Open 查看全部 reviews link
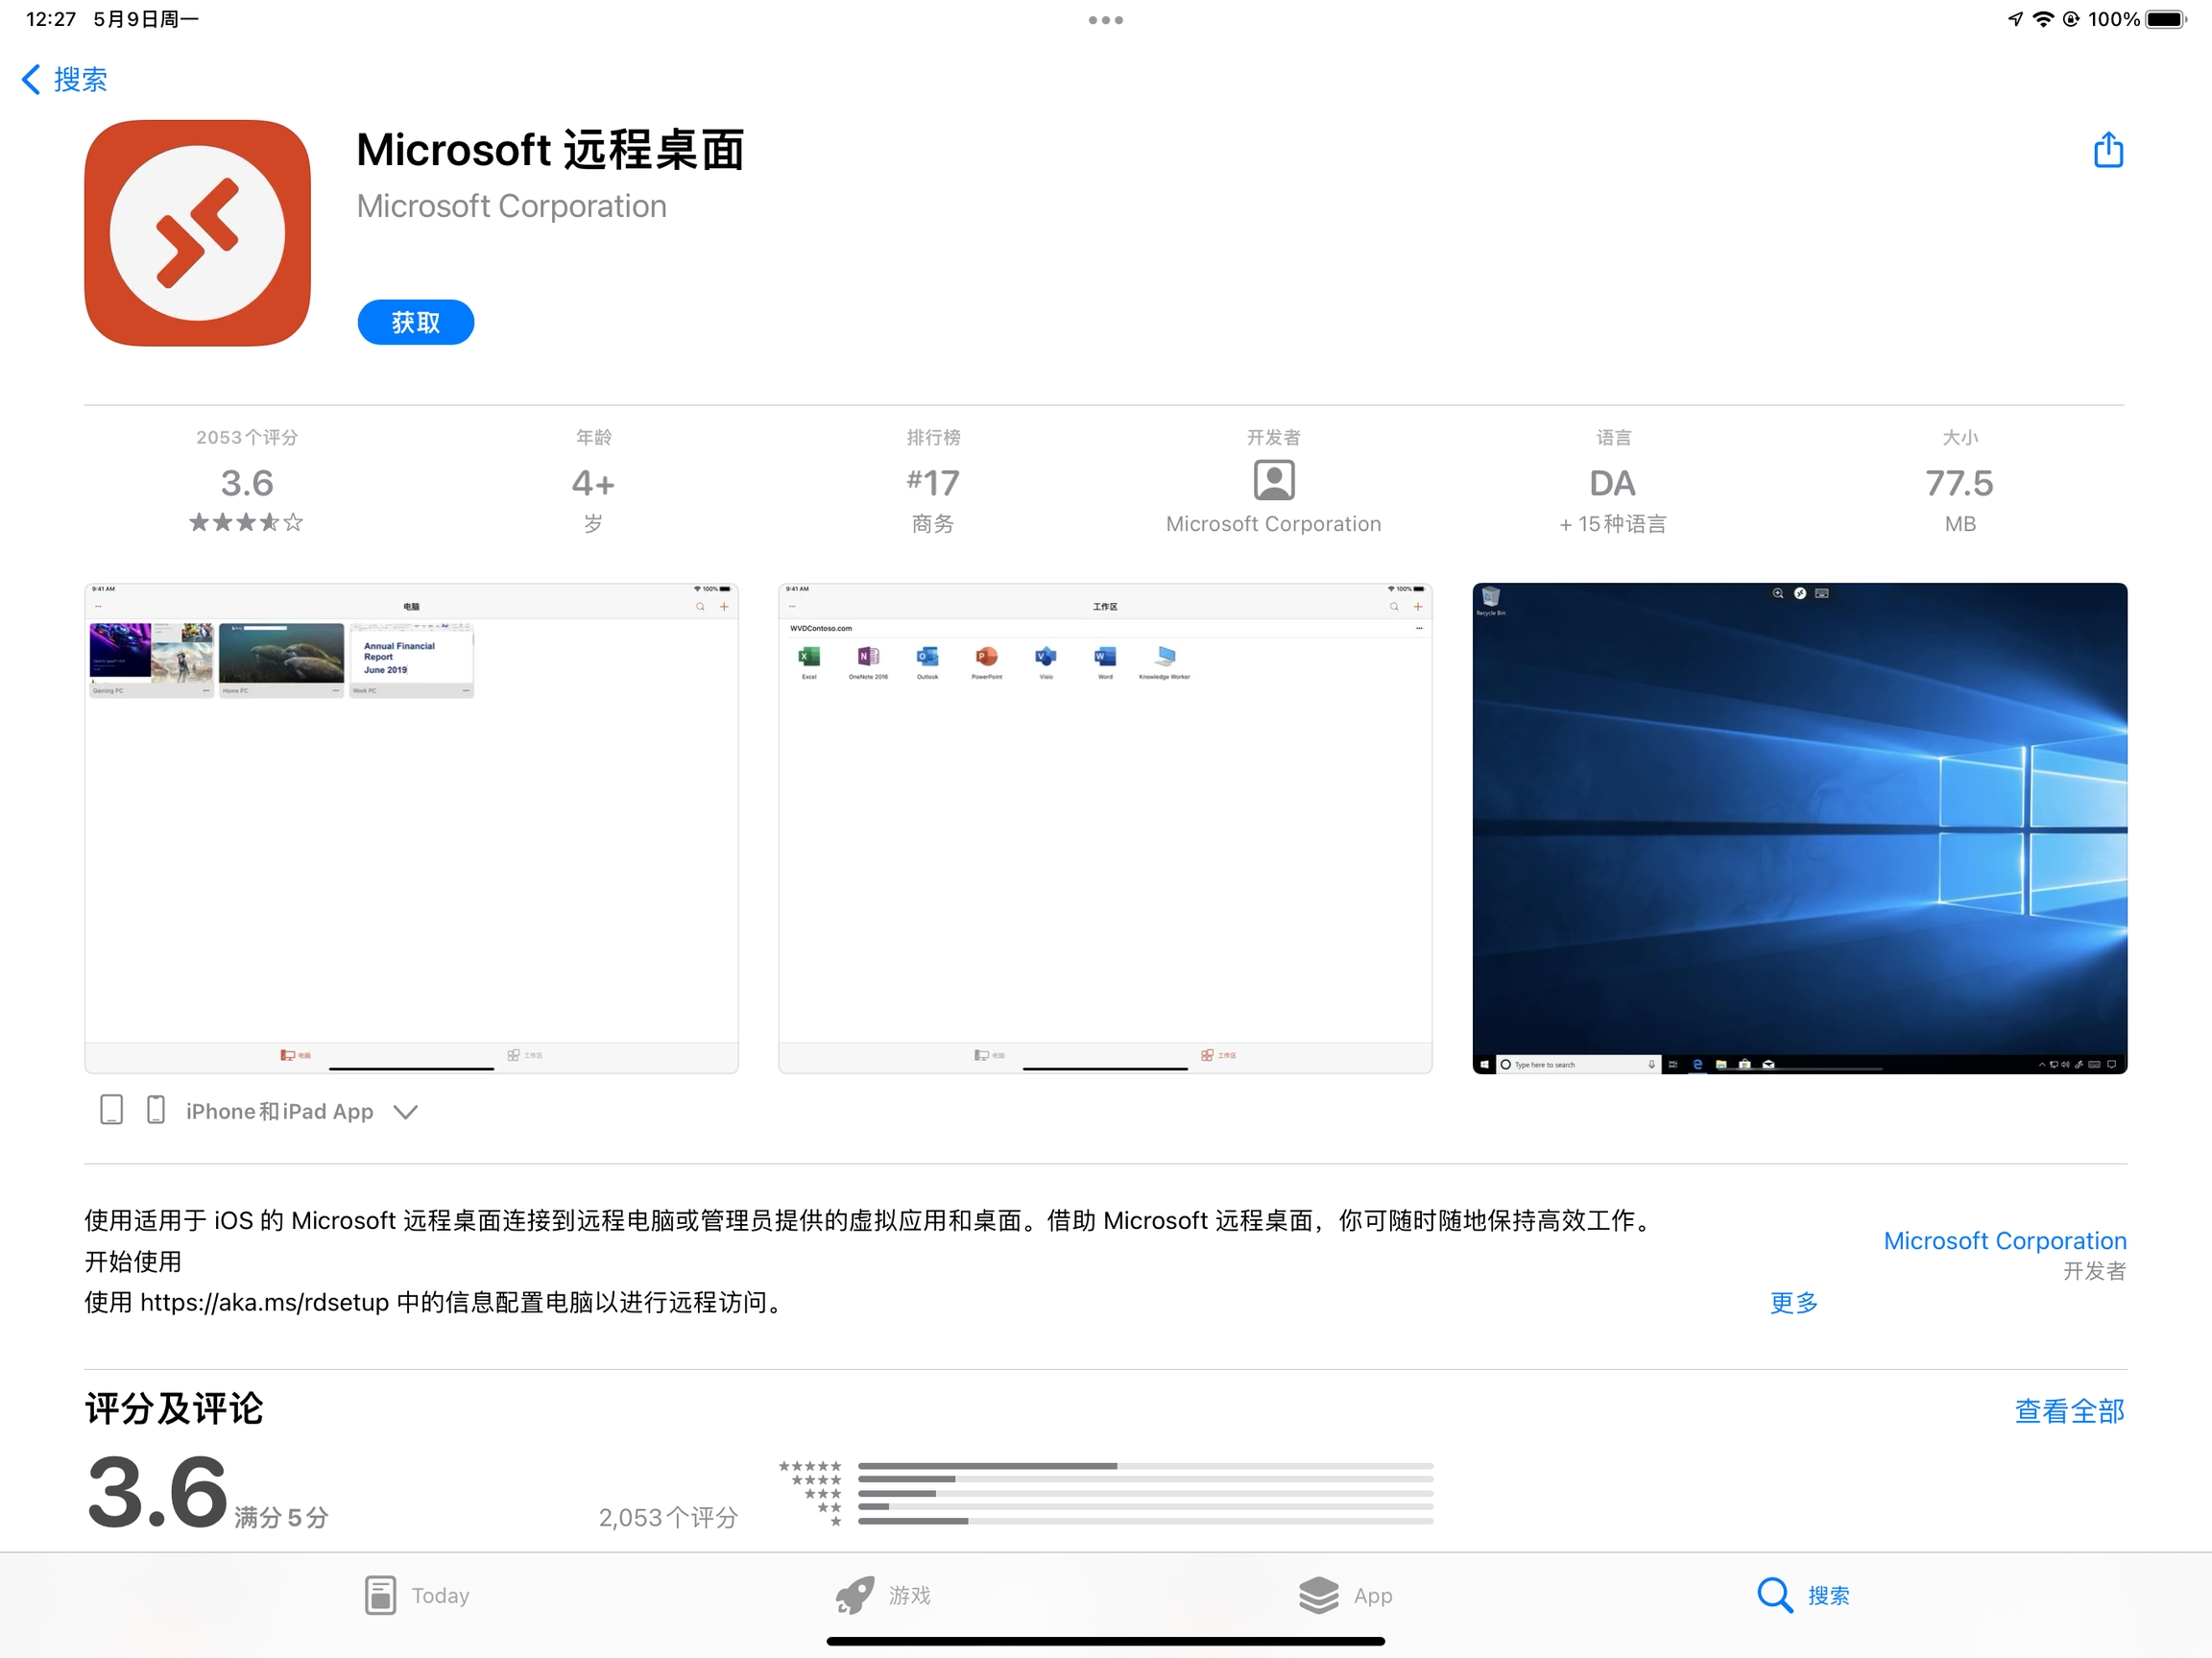This screenshot has height=1658, width=2212. [x=2068, y=1411]
